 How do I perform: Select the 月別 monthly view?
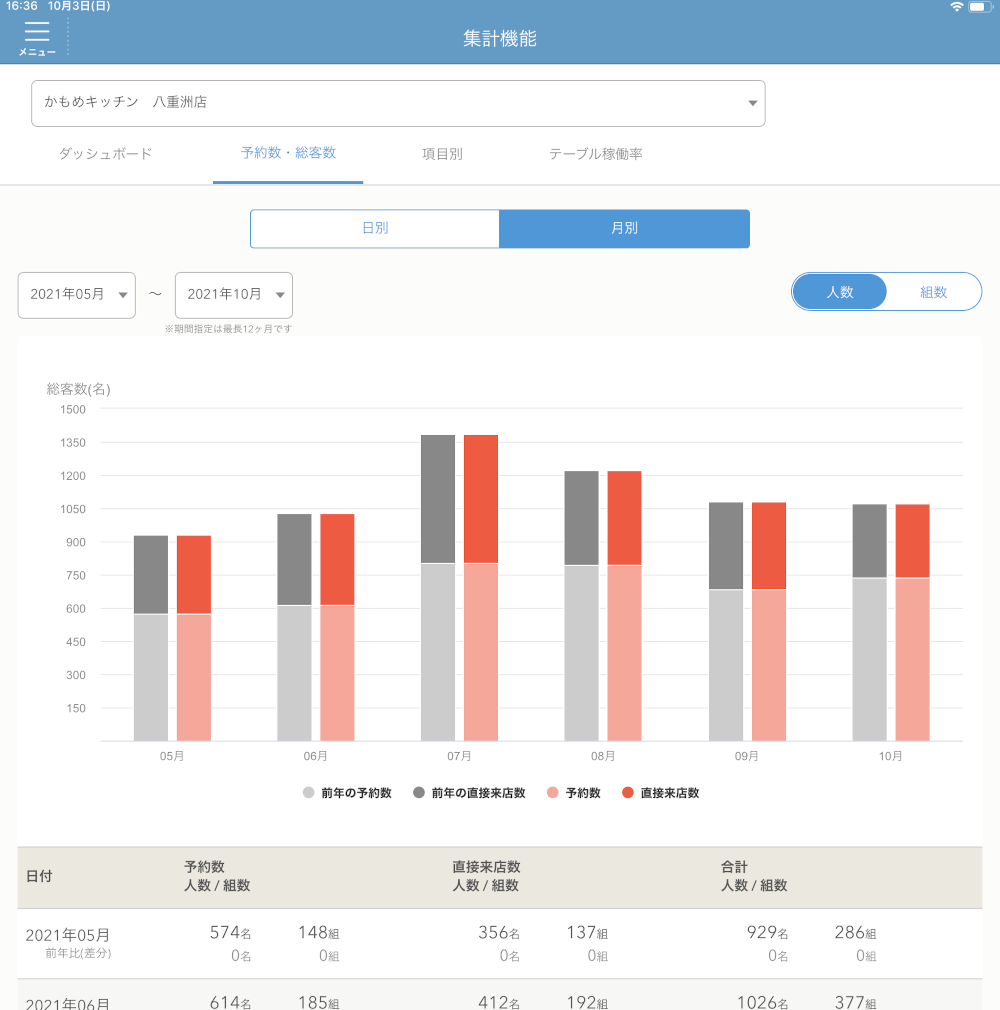pos(624,228)
